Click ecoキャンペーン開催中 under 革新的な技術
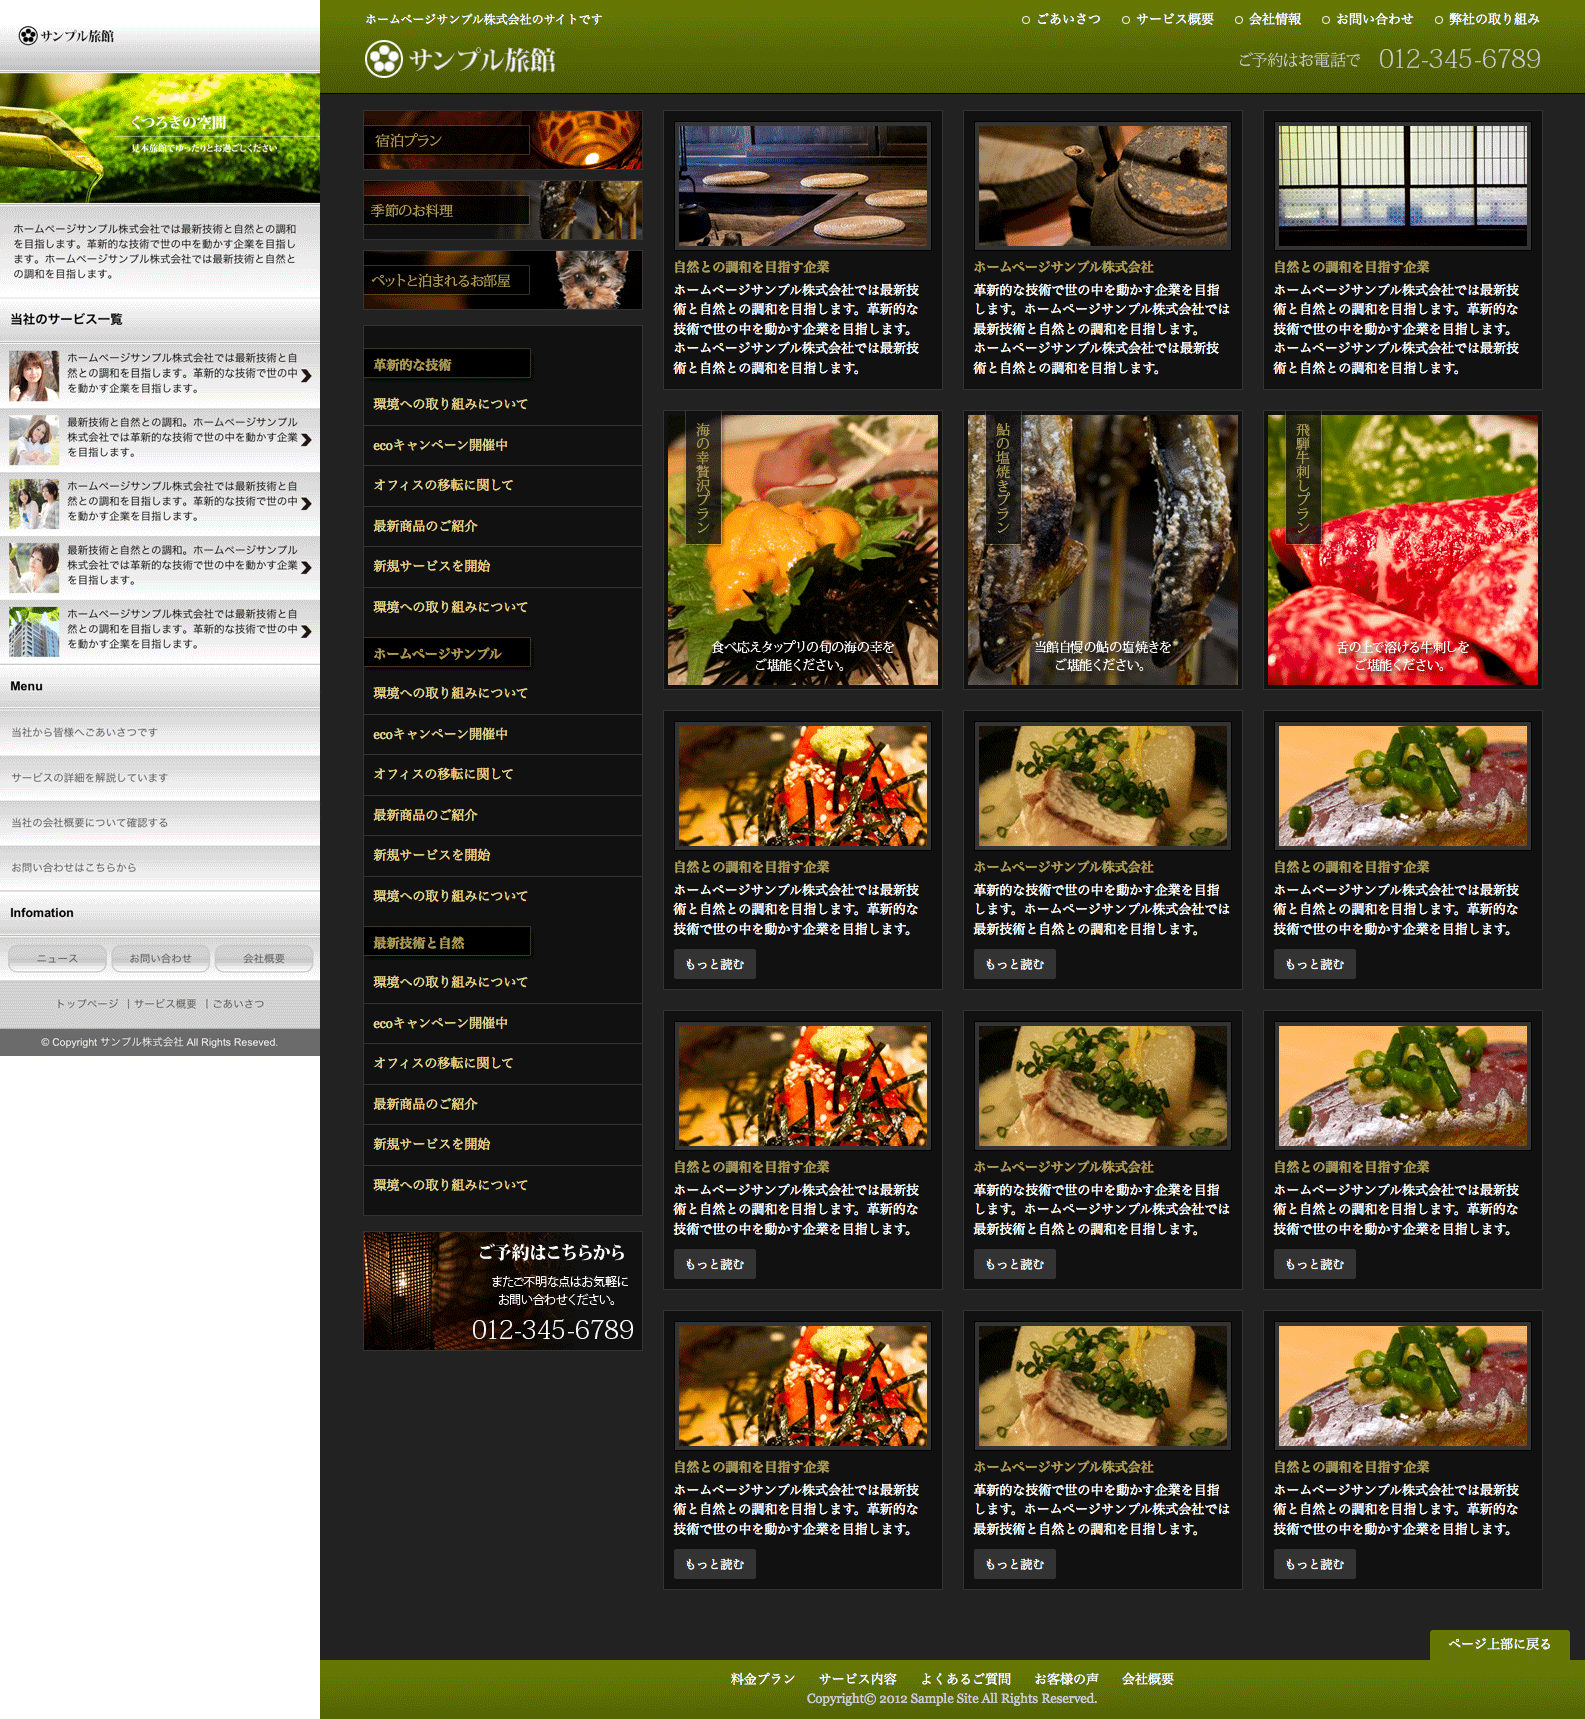Screen dimensions: 1585x1719 (440, 445)
